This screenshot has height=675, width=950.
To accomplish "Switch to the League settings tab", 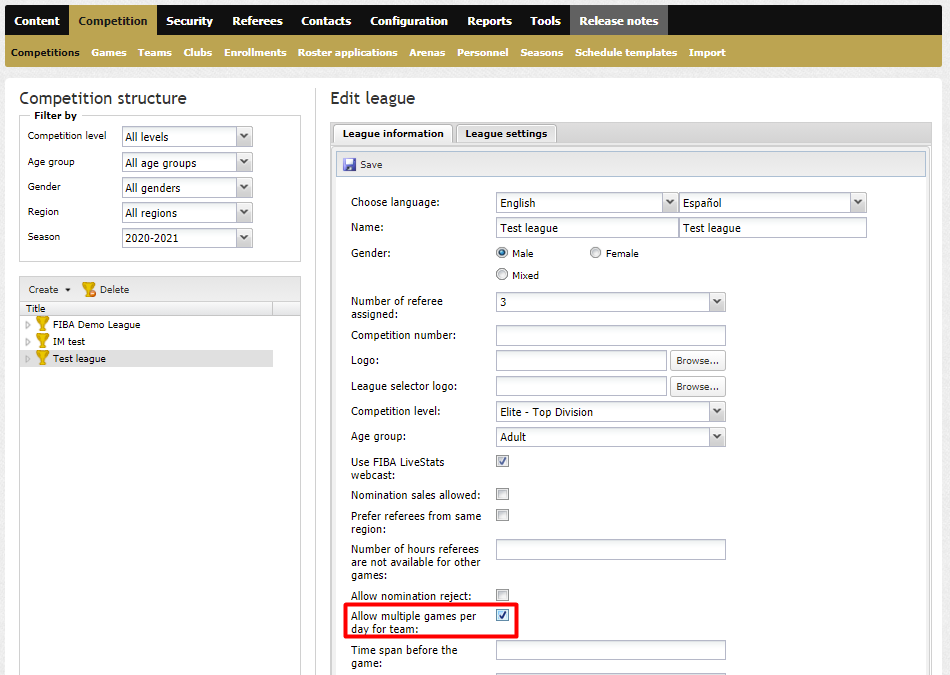I will (x=506, y=133).
